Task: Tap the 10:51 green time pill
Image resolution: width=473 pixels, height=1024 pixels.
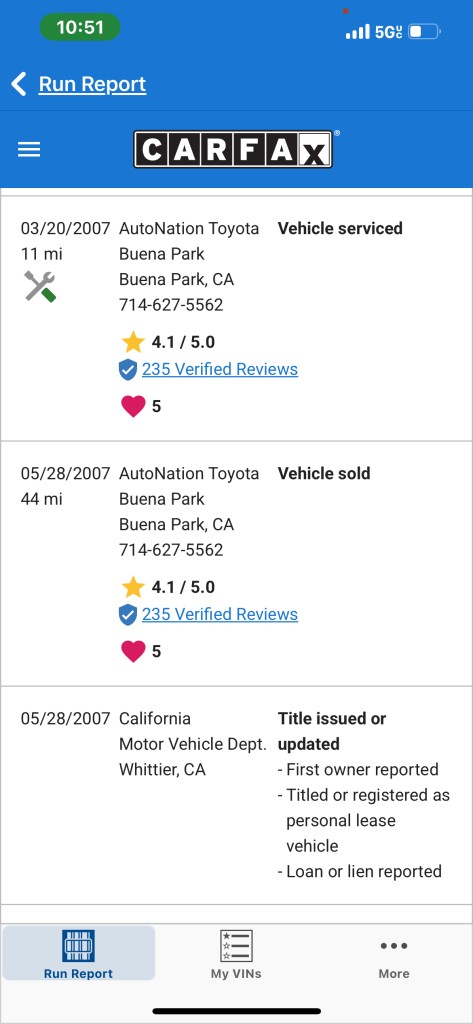Action: pos(80,27)
